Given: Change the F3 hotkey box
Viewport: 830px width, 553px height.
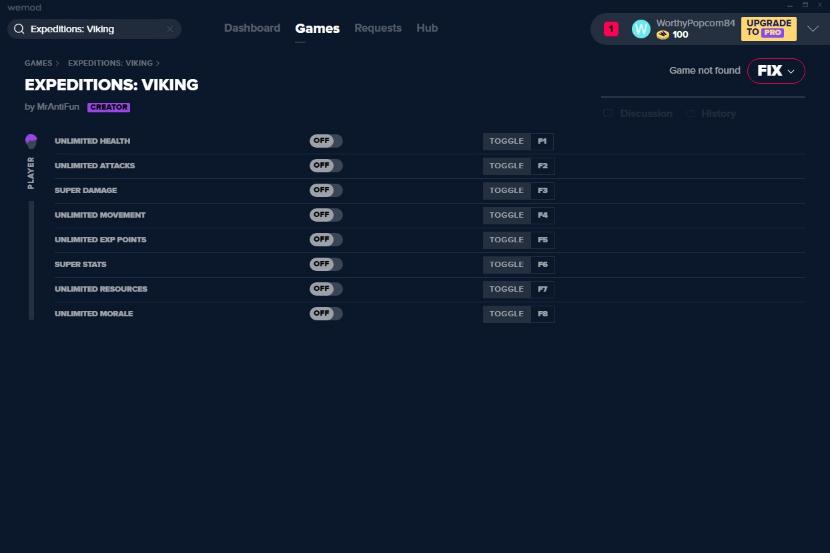Looking at the screenshot, I should point(543,191).
